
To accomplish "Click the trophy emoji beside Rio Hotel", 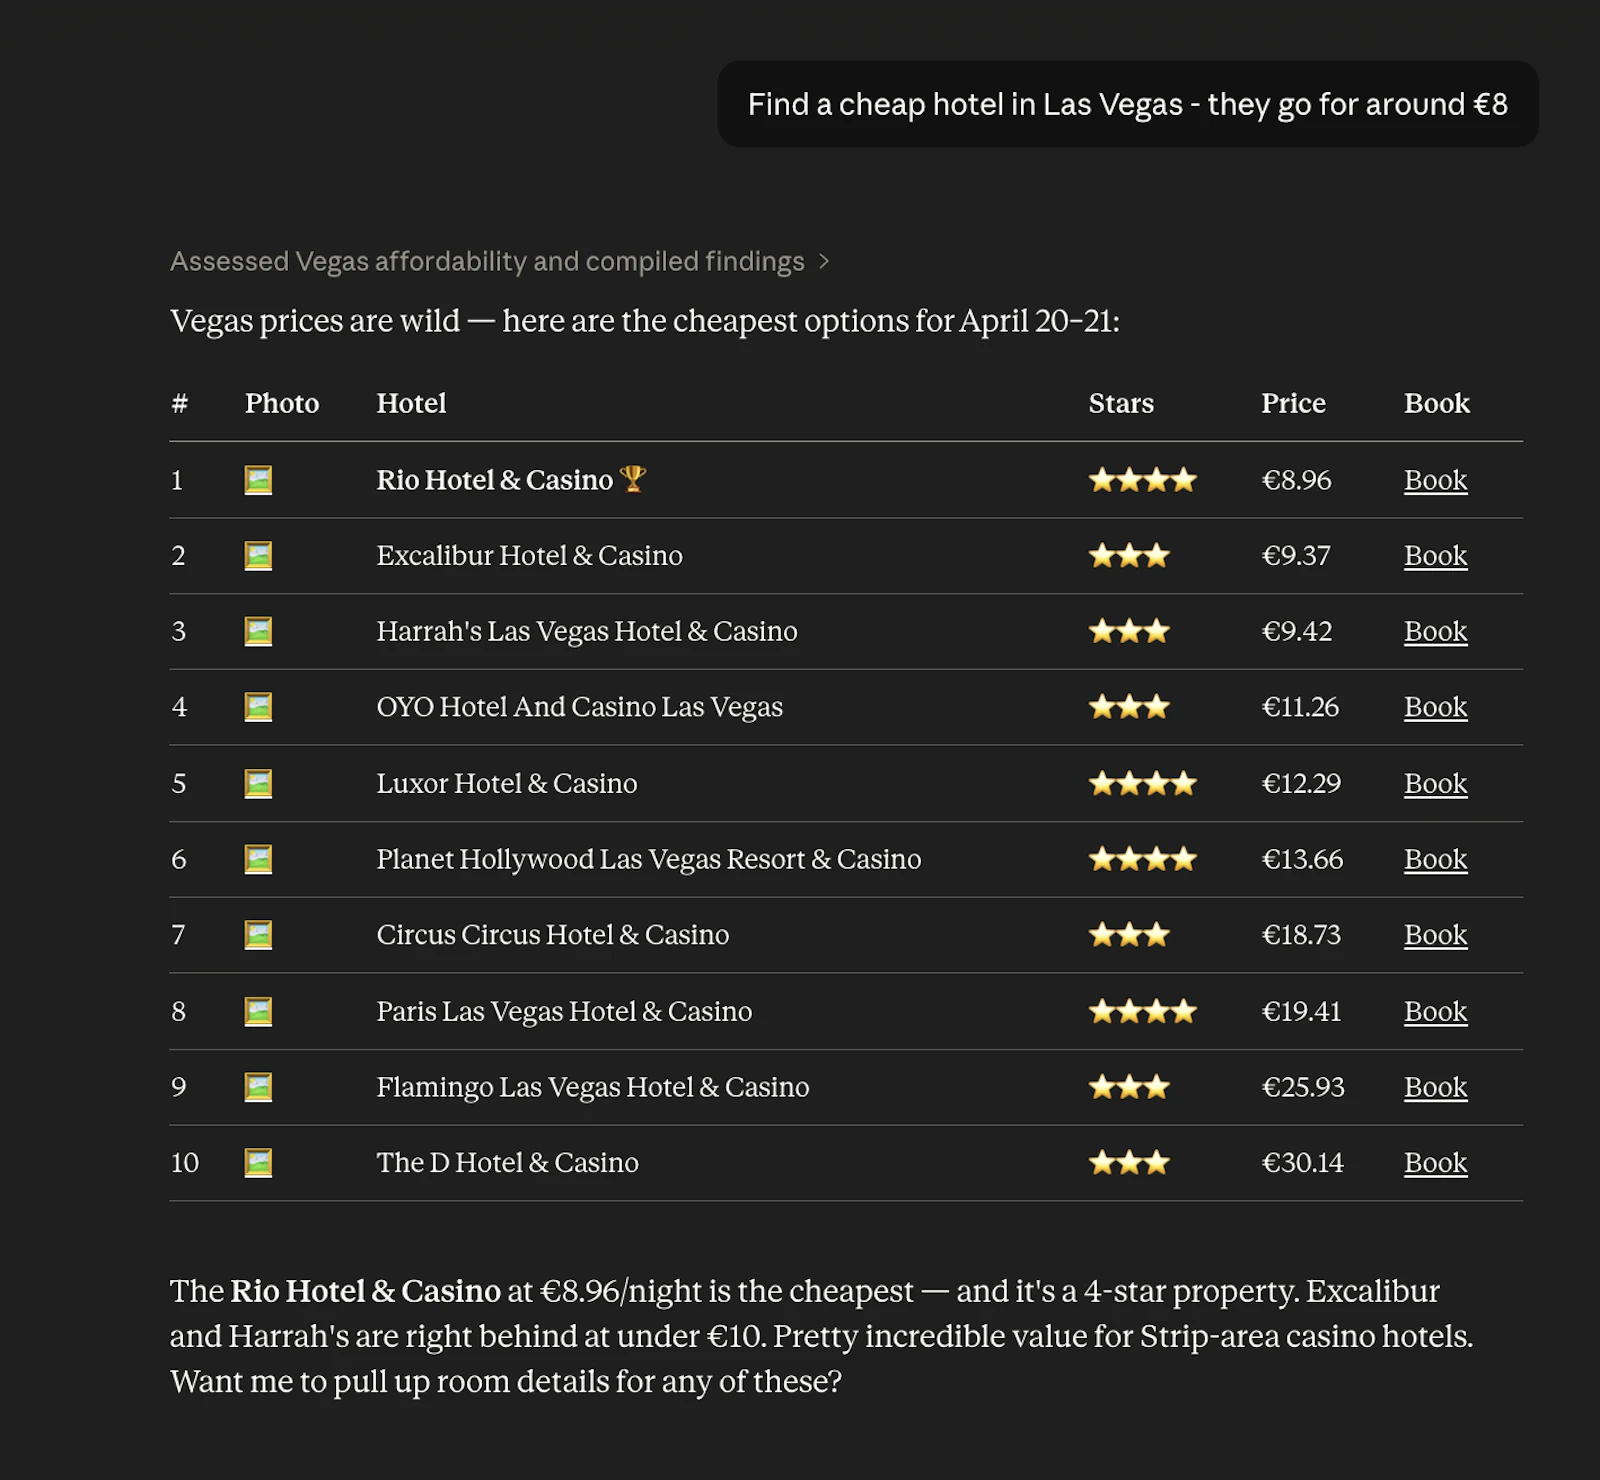I will pos(633,479).
